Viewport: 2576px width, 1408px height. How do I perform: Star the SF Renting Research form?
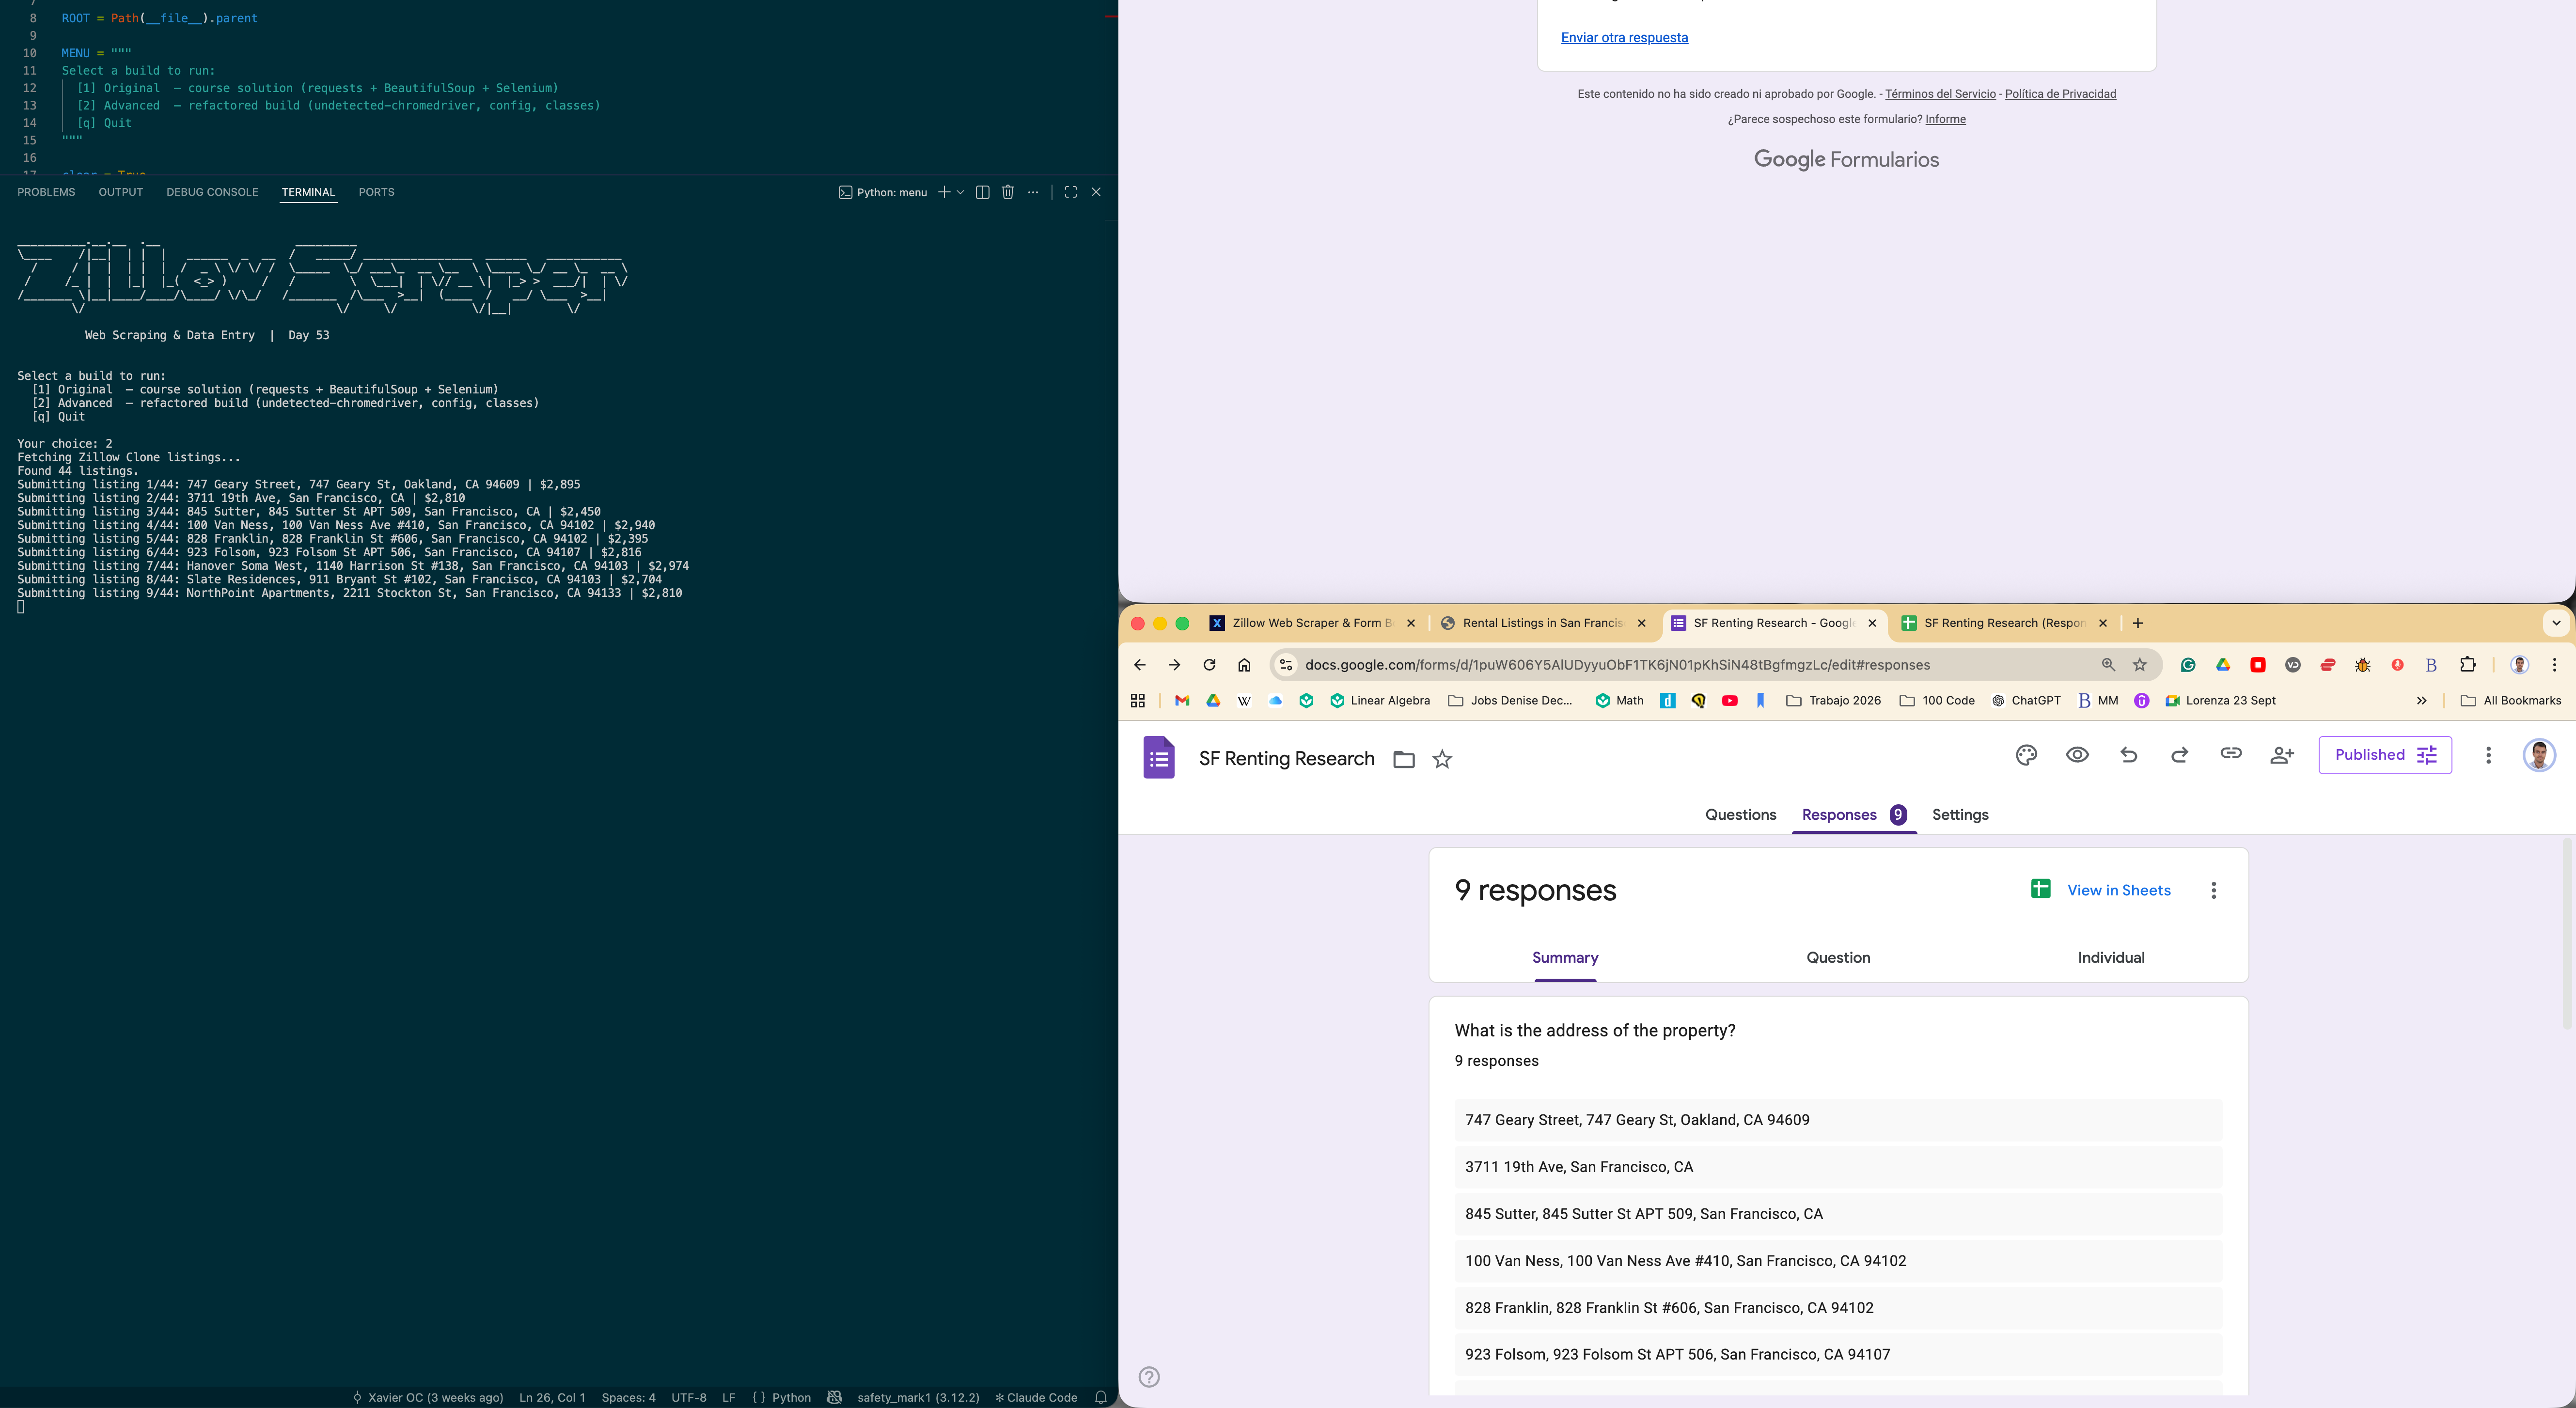point(1442,760)
